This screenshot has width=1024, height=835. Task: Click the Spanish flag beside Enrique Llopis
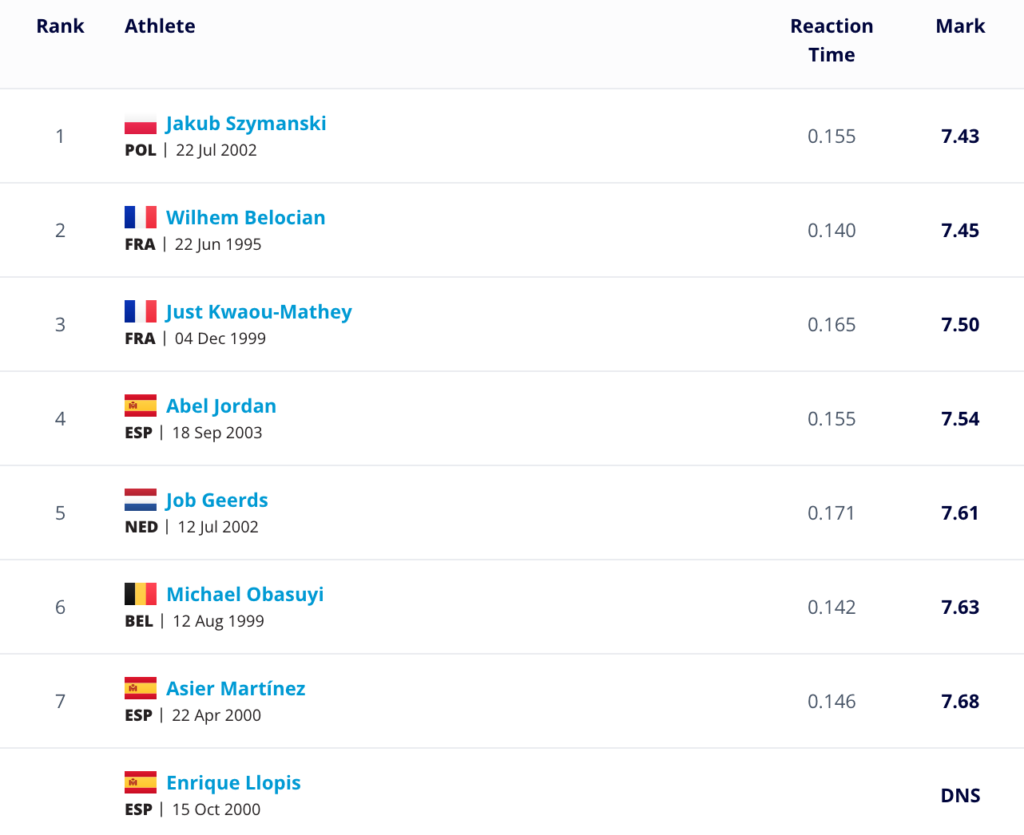point(140,782)
